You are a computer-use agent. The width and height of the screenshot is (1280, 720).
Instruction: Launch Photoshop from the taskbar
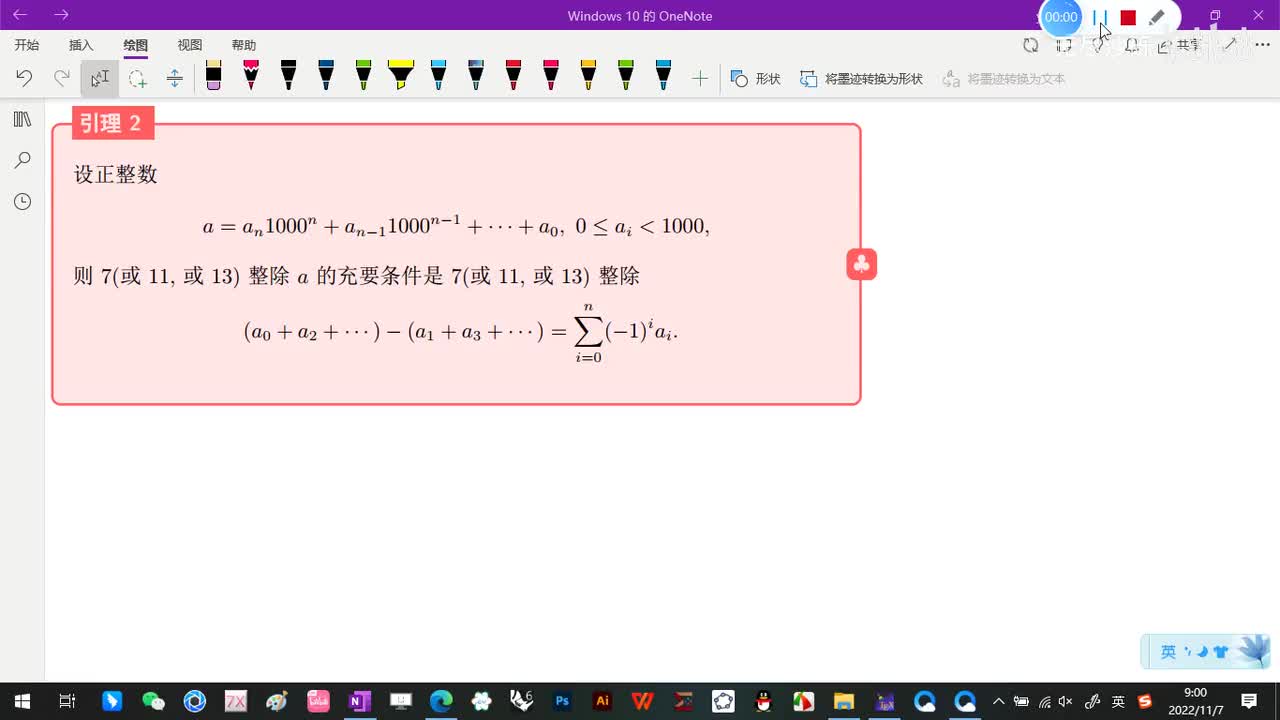[562, 701]
